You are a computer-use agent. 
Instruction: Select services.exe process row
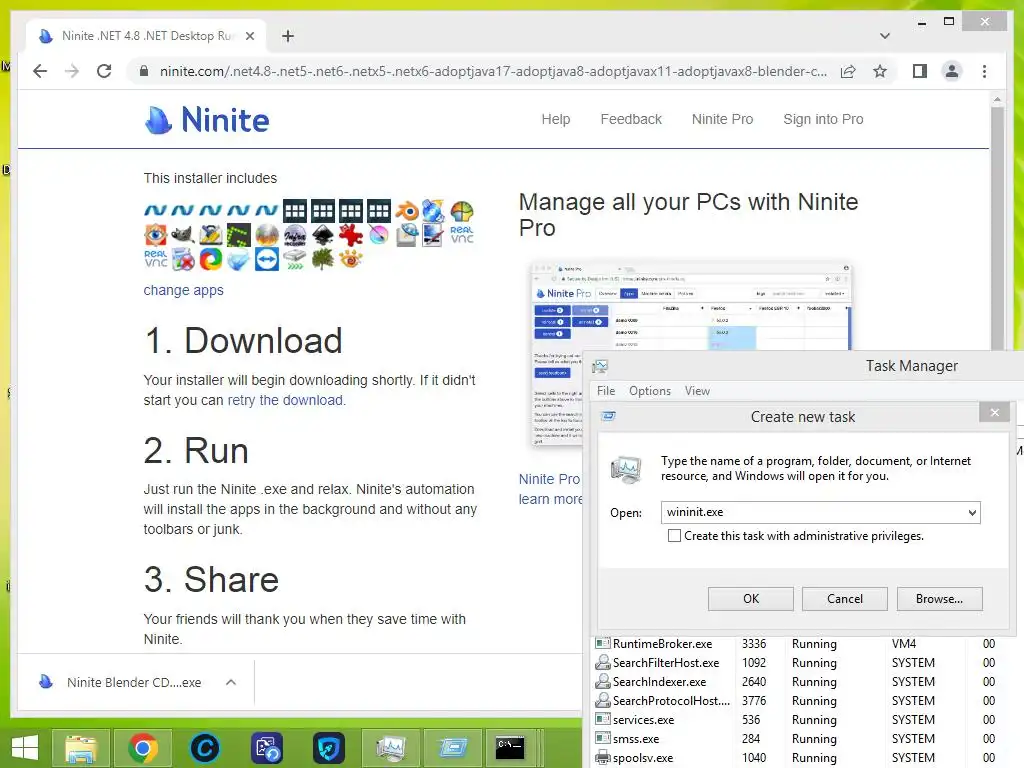click(x=805, y=720)
